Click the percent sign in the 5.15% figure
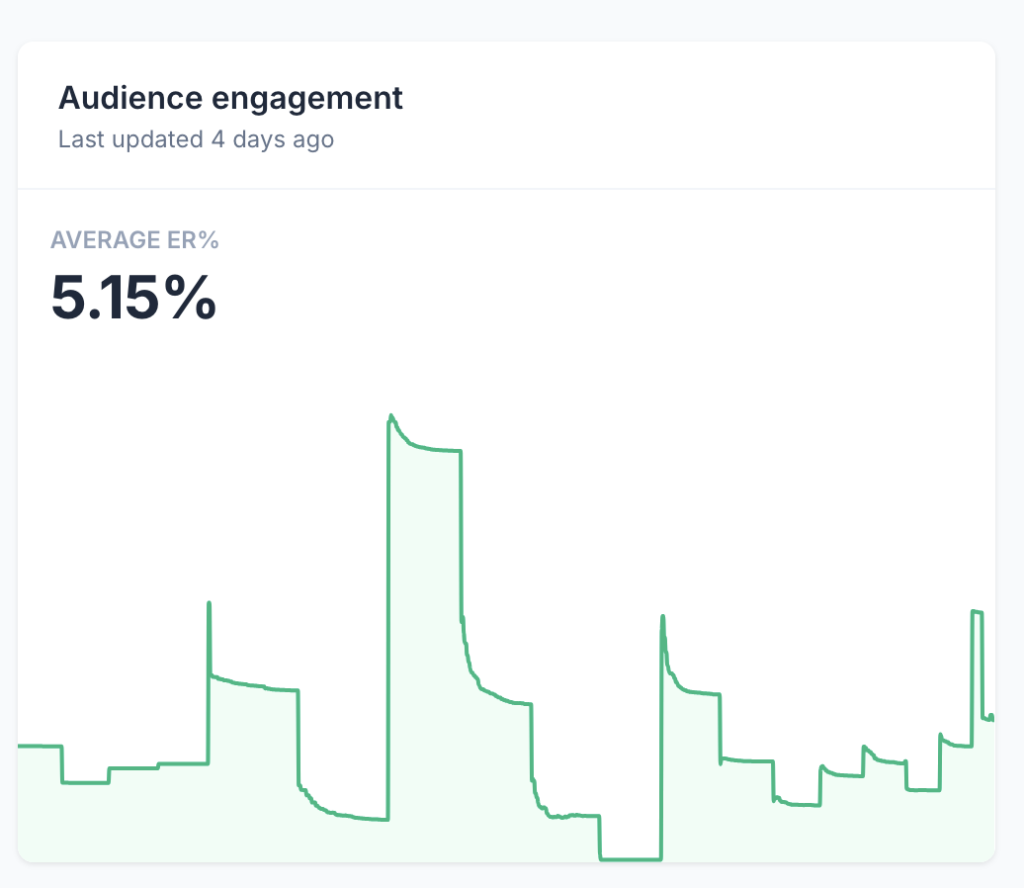 [191, 297]
